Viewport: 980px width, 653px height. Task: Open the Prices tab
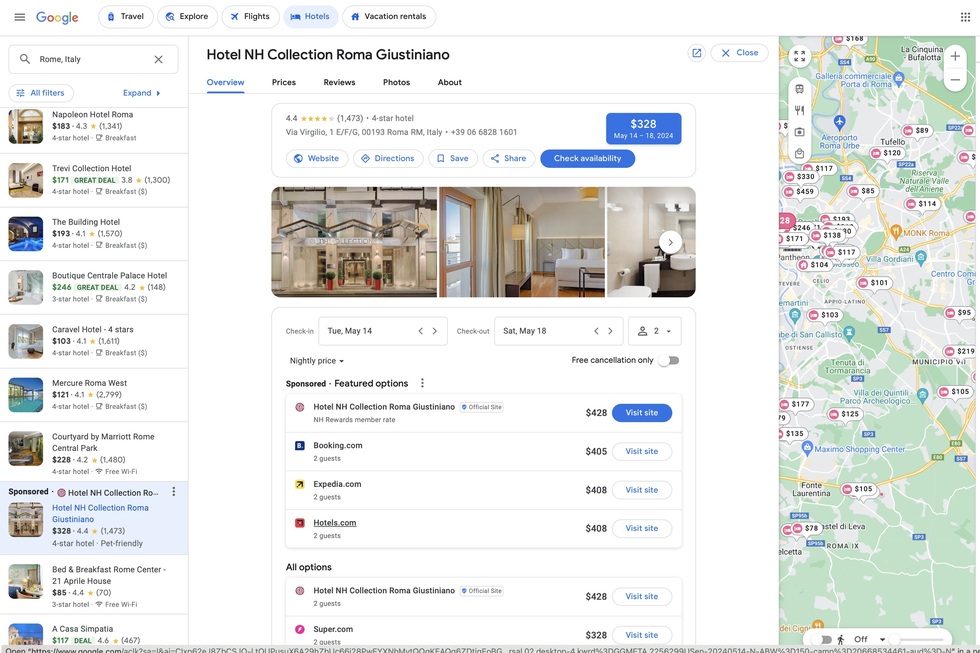point(284,82)
